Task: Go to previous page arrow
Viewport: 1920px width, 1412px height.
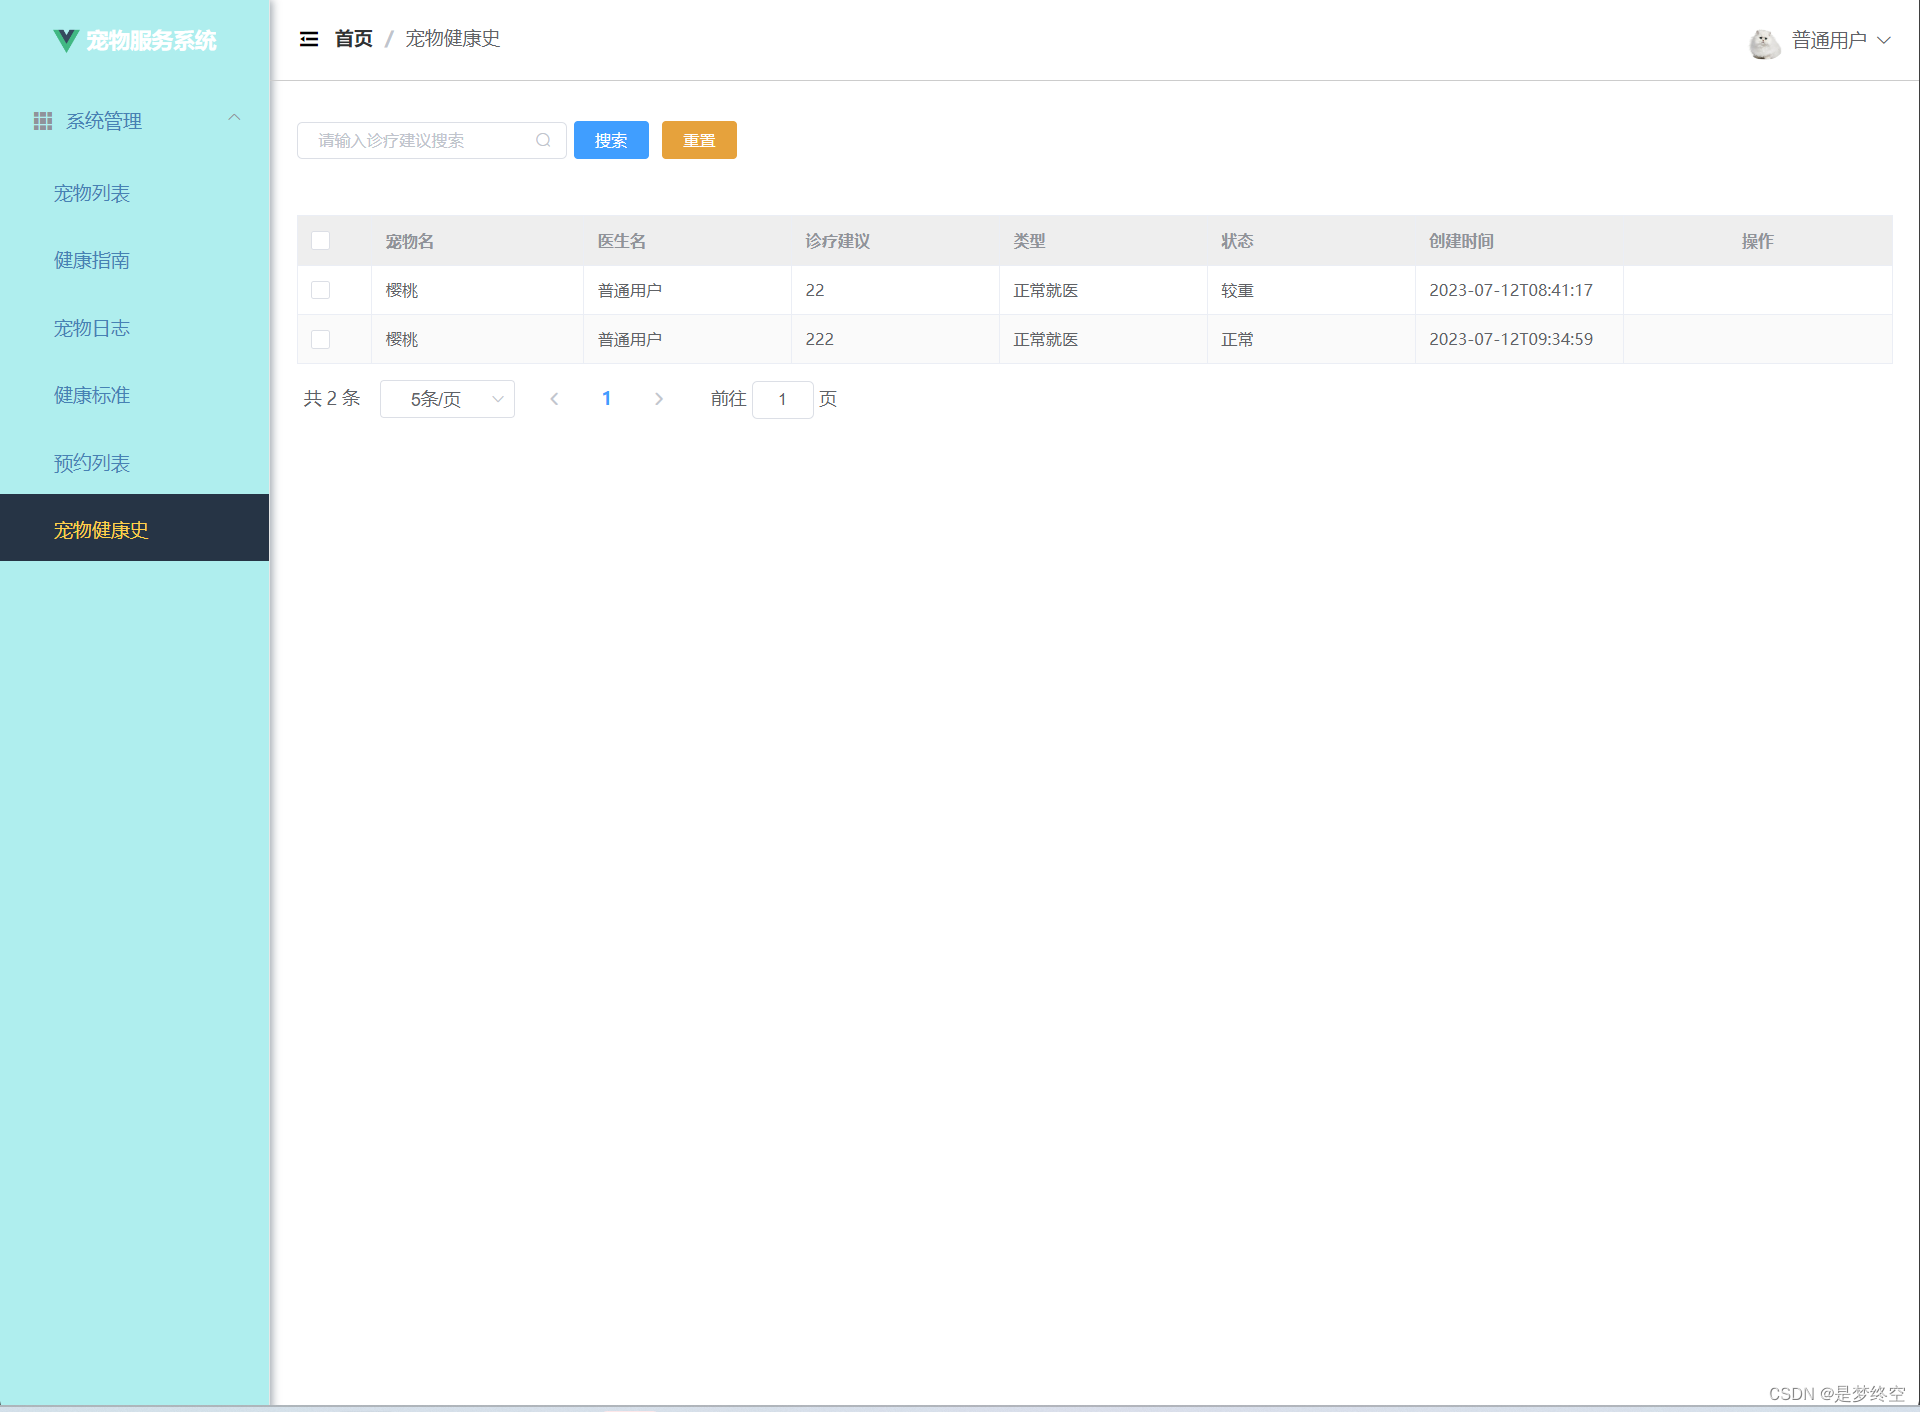Action: pyautogui.click(x=554, y=399)
